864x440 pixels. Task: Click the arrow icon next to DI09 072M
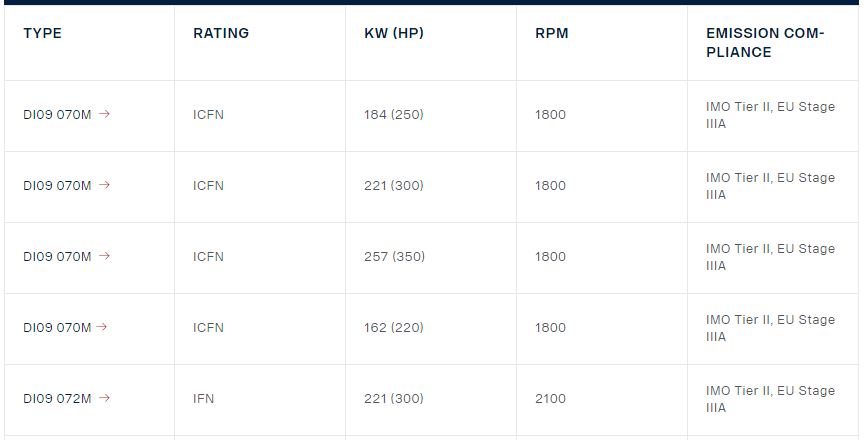104,398
